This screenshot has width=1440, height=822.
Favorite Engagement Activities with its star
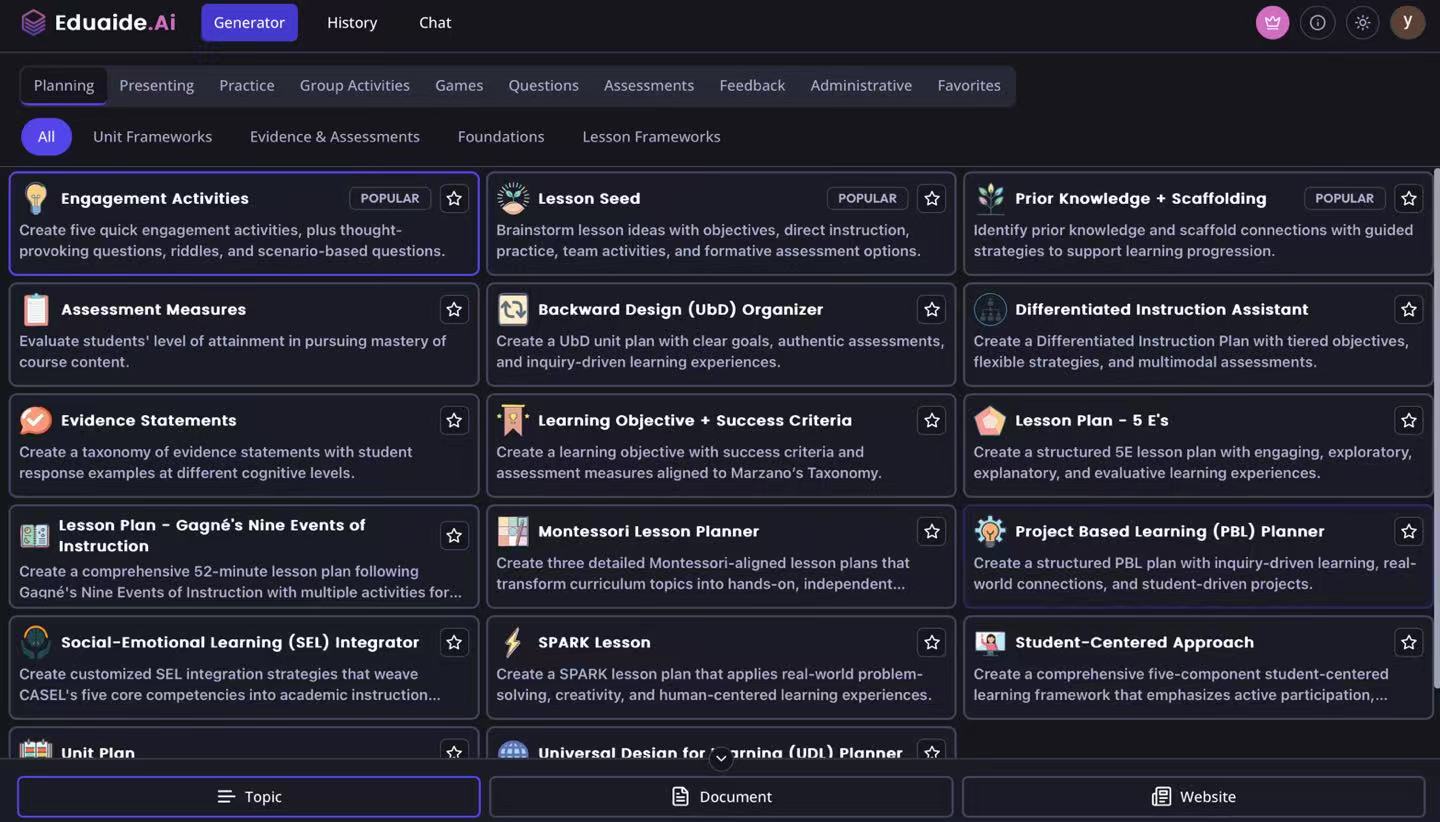tap(454, 198)
